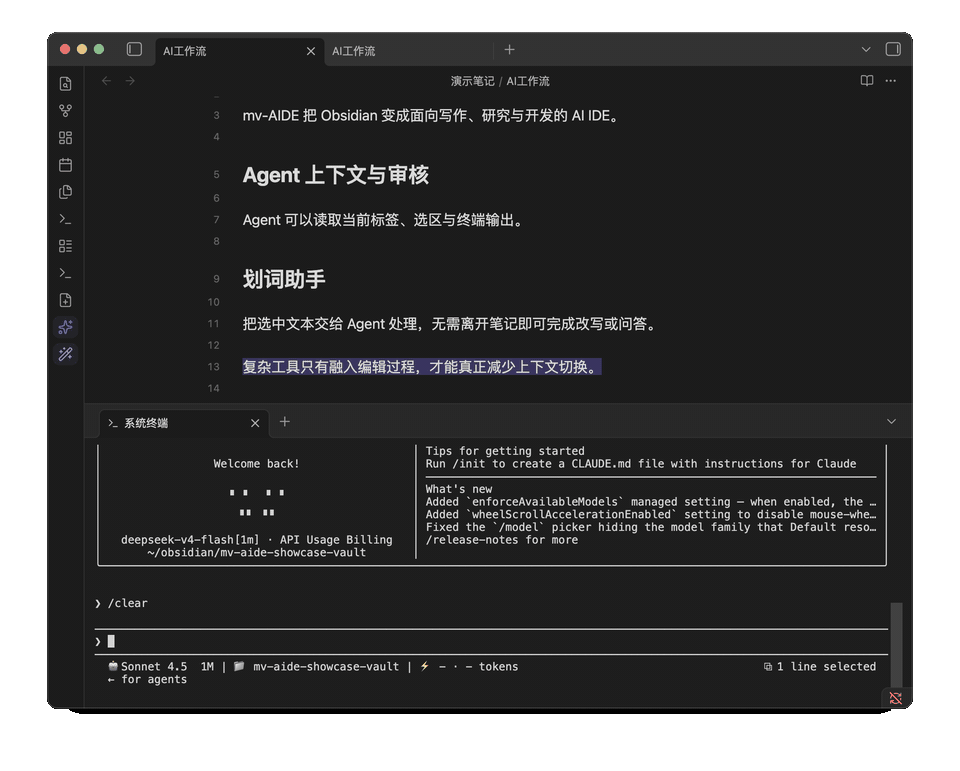The height and width of the screenshot is (771, 960).
Task: Click ~/obsidian/mv-aide-showcase-vault path
Action: 257,552
